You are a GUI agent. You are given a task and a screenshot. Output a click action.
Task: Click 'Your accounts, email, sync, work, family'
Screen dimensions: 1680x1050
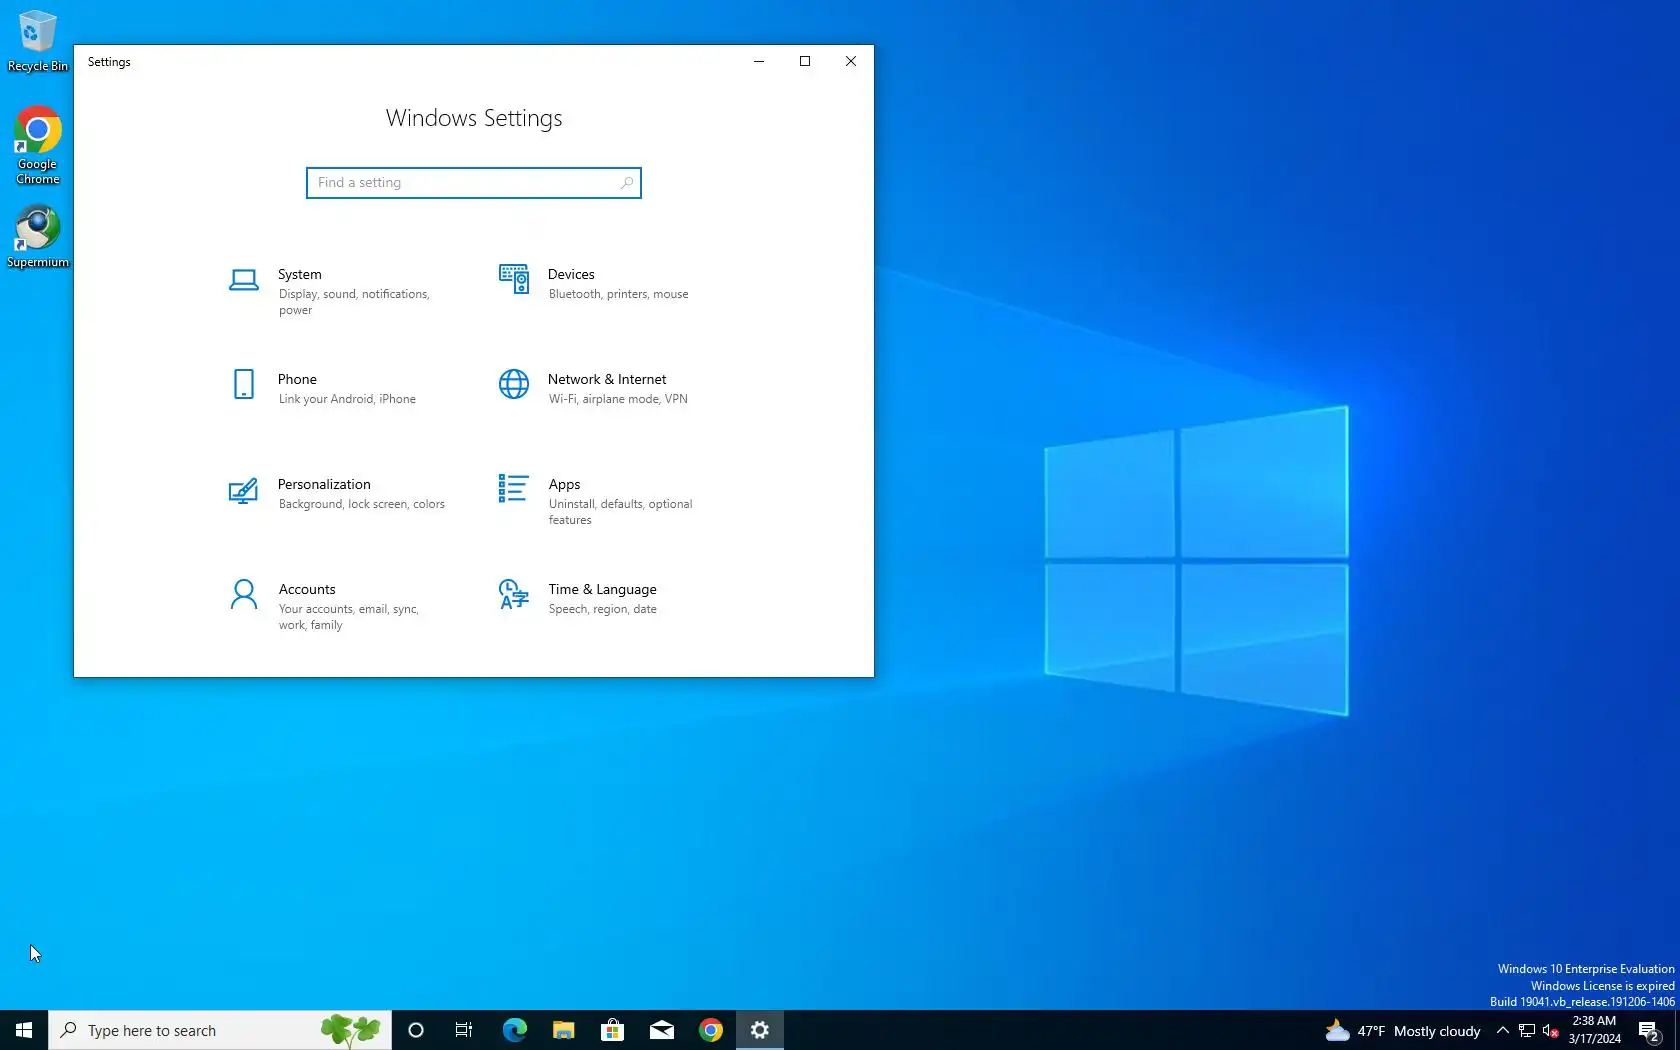click(348, 617)
